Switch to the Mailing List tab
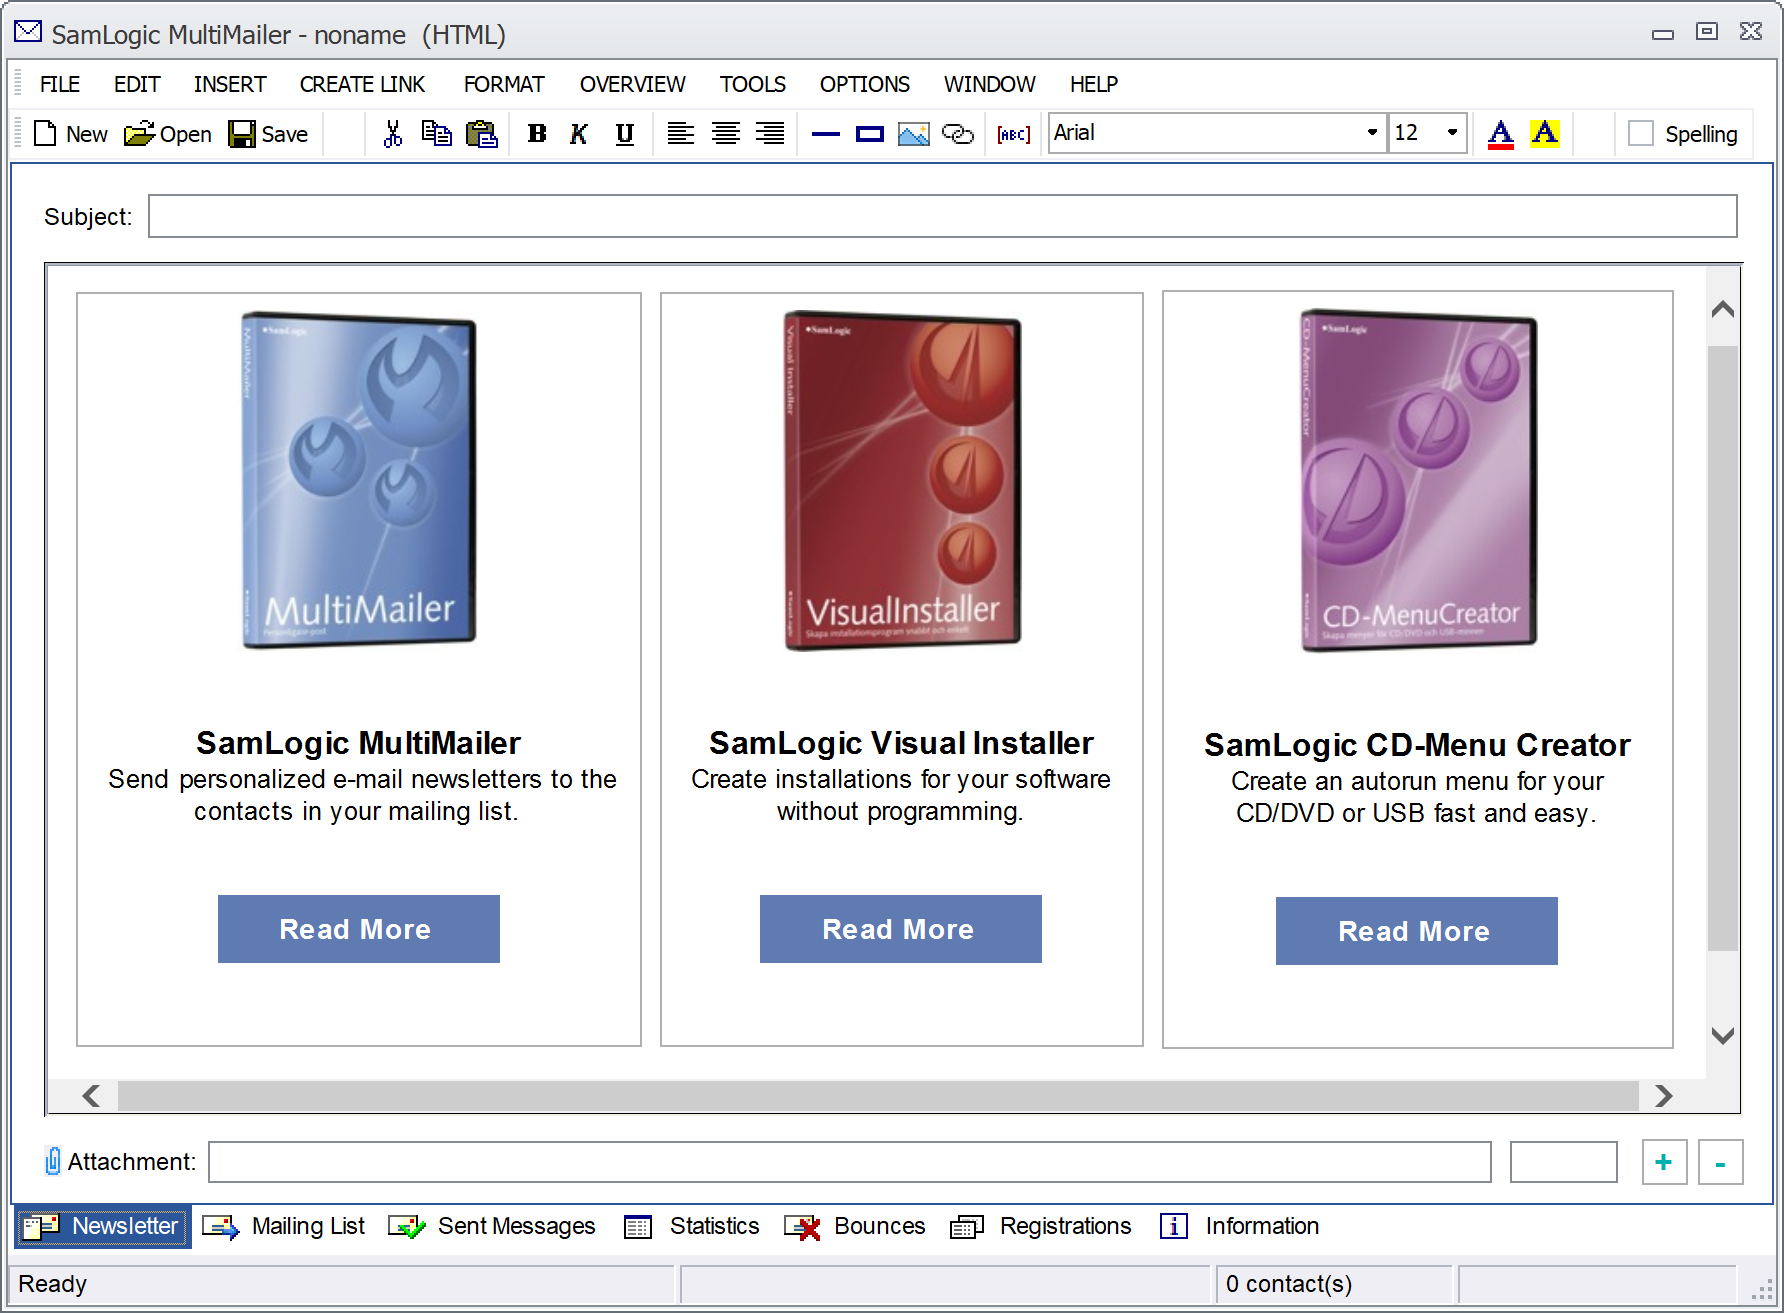Viewport: 1784px width, 1313px height. pyautogui.click(x=284, y=1226)
